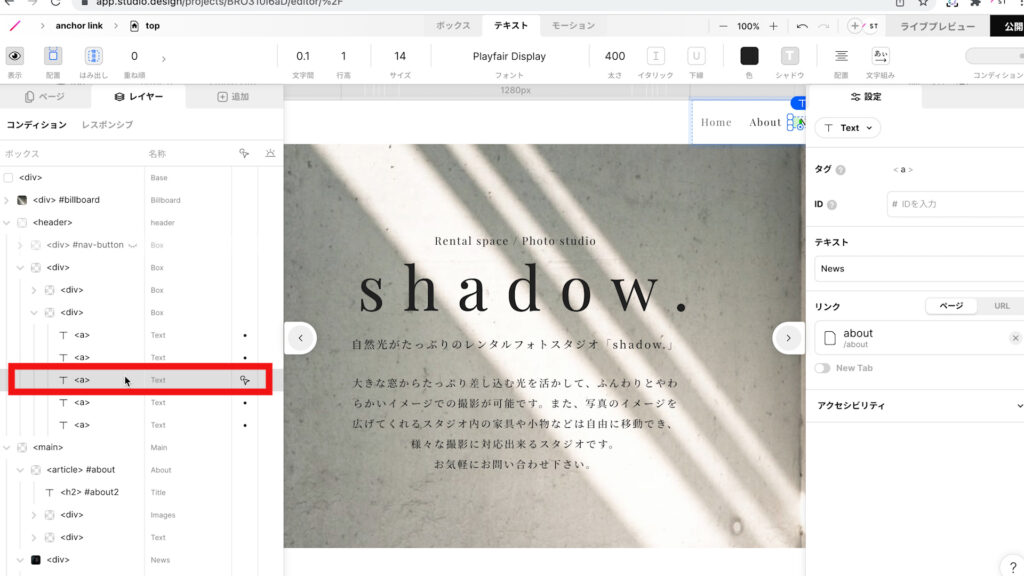Remove the about page link with X
Viewport: 1024px width, 576px height.
[1015, 338]
